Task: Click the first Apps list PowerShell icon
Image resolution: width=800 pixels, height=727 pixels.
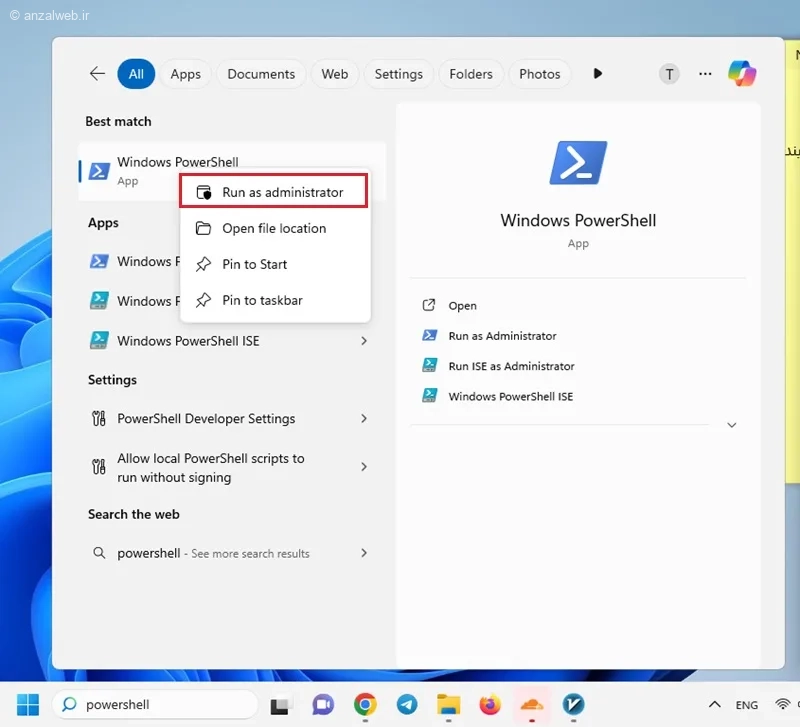Action: (x=99, y=261)
